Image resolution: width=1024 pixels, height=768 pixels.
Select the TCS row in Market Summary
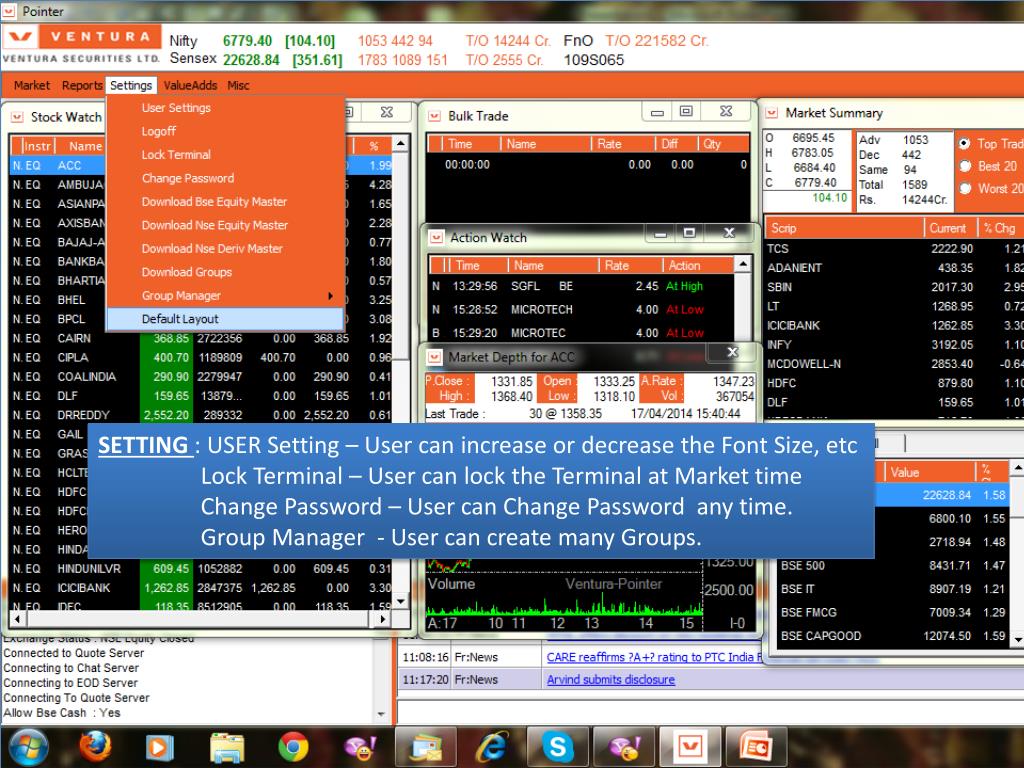(894, 249)
